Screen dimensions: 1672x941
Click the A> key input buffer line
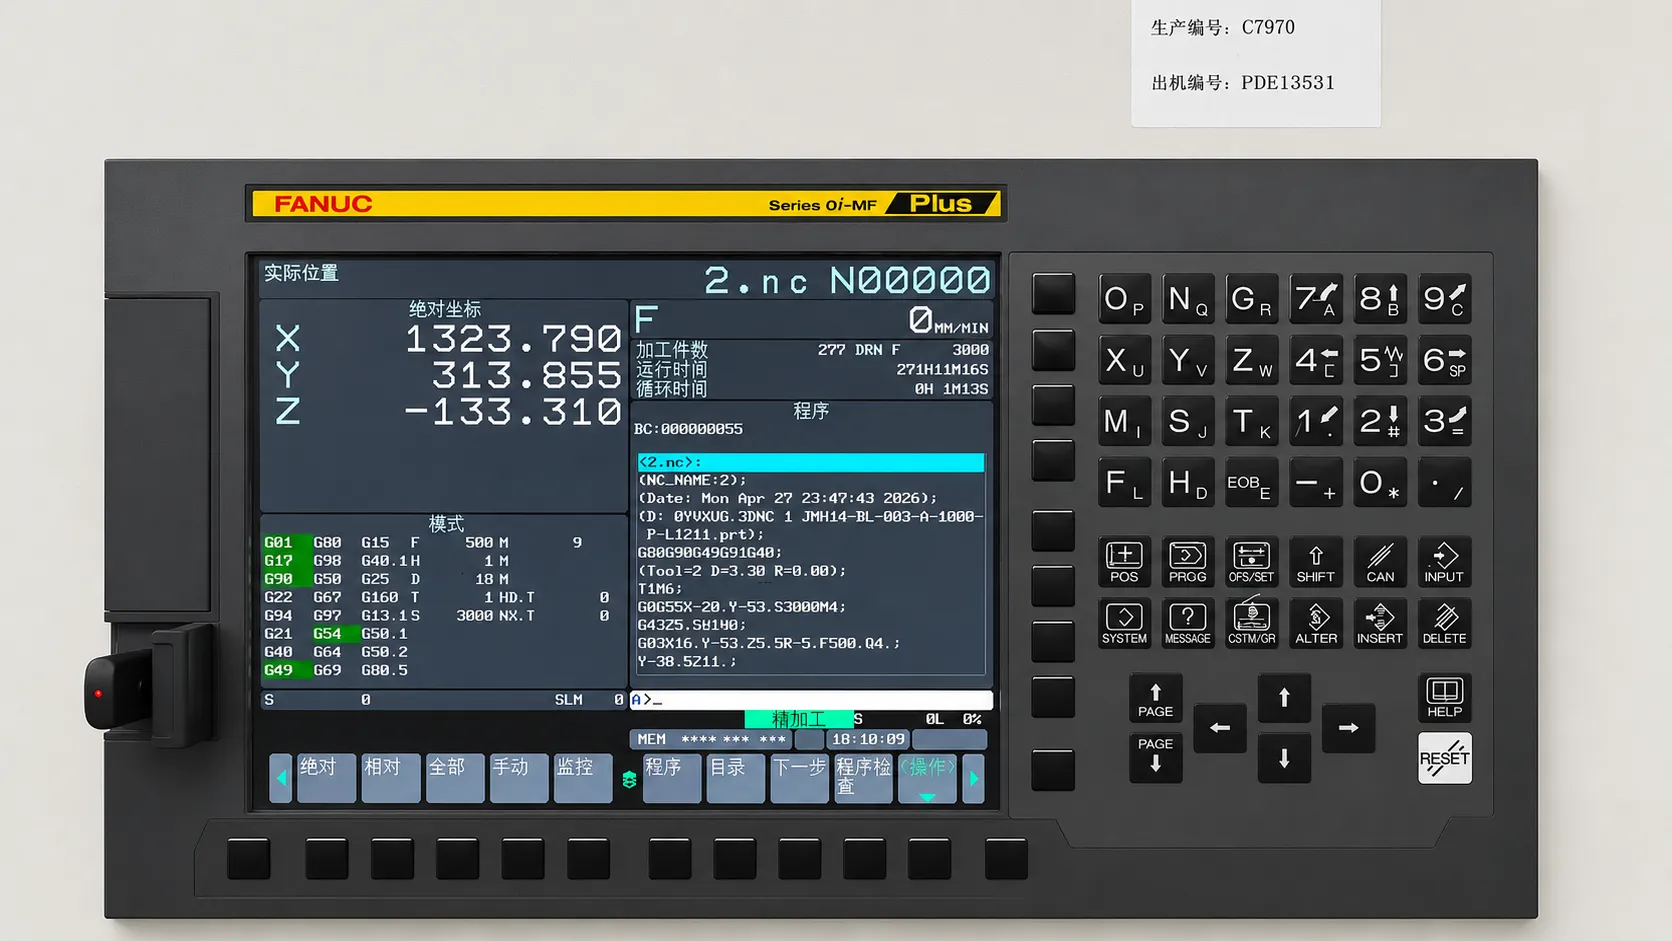[811, 700]
